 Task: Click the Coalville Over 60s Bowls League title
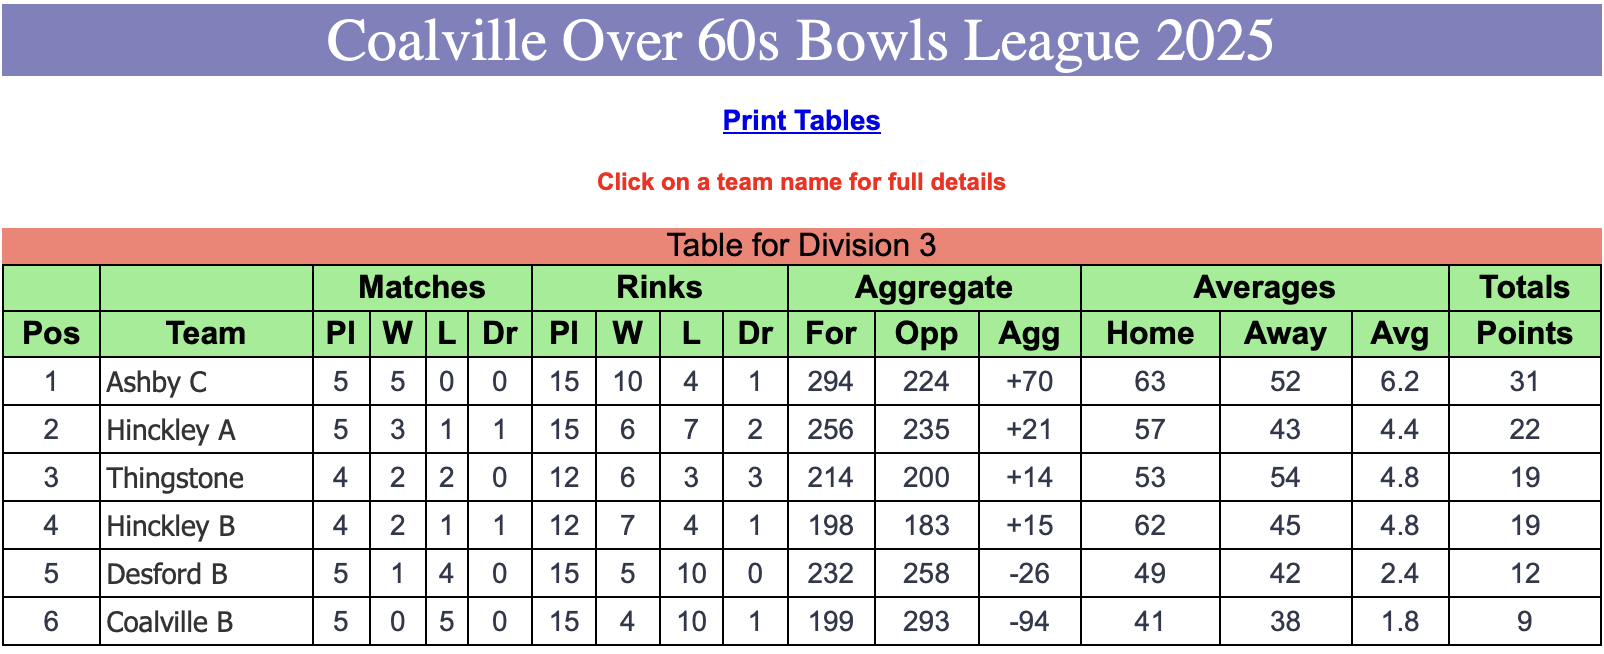click(801, 40)
